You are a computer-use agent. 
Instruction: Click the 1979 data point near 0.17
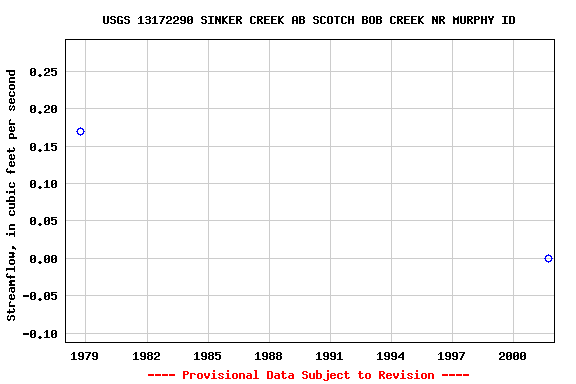(80, 132)
